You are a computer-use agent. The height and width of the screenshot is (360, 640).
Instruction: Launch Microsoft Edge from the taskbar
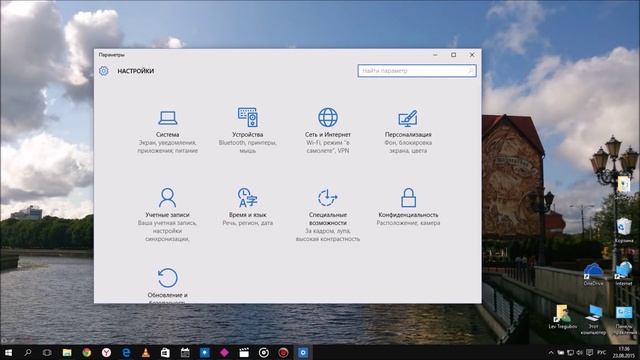point(126,352)
